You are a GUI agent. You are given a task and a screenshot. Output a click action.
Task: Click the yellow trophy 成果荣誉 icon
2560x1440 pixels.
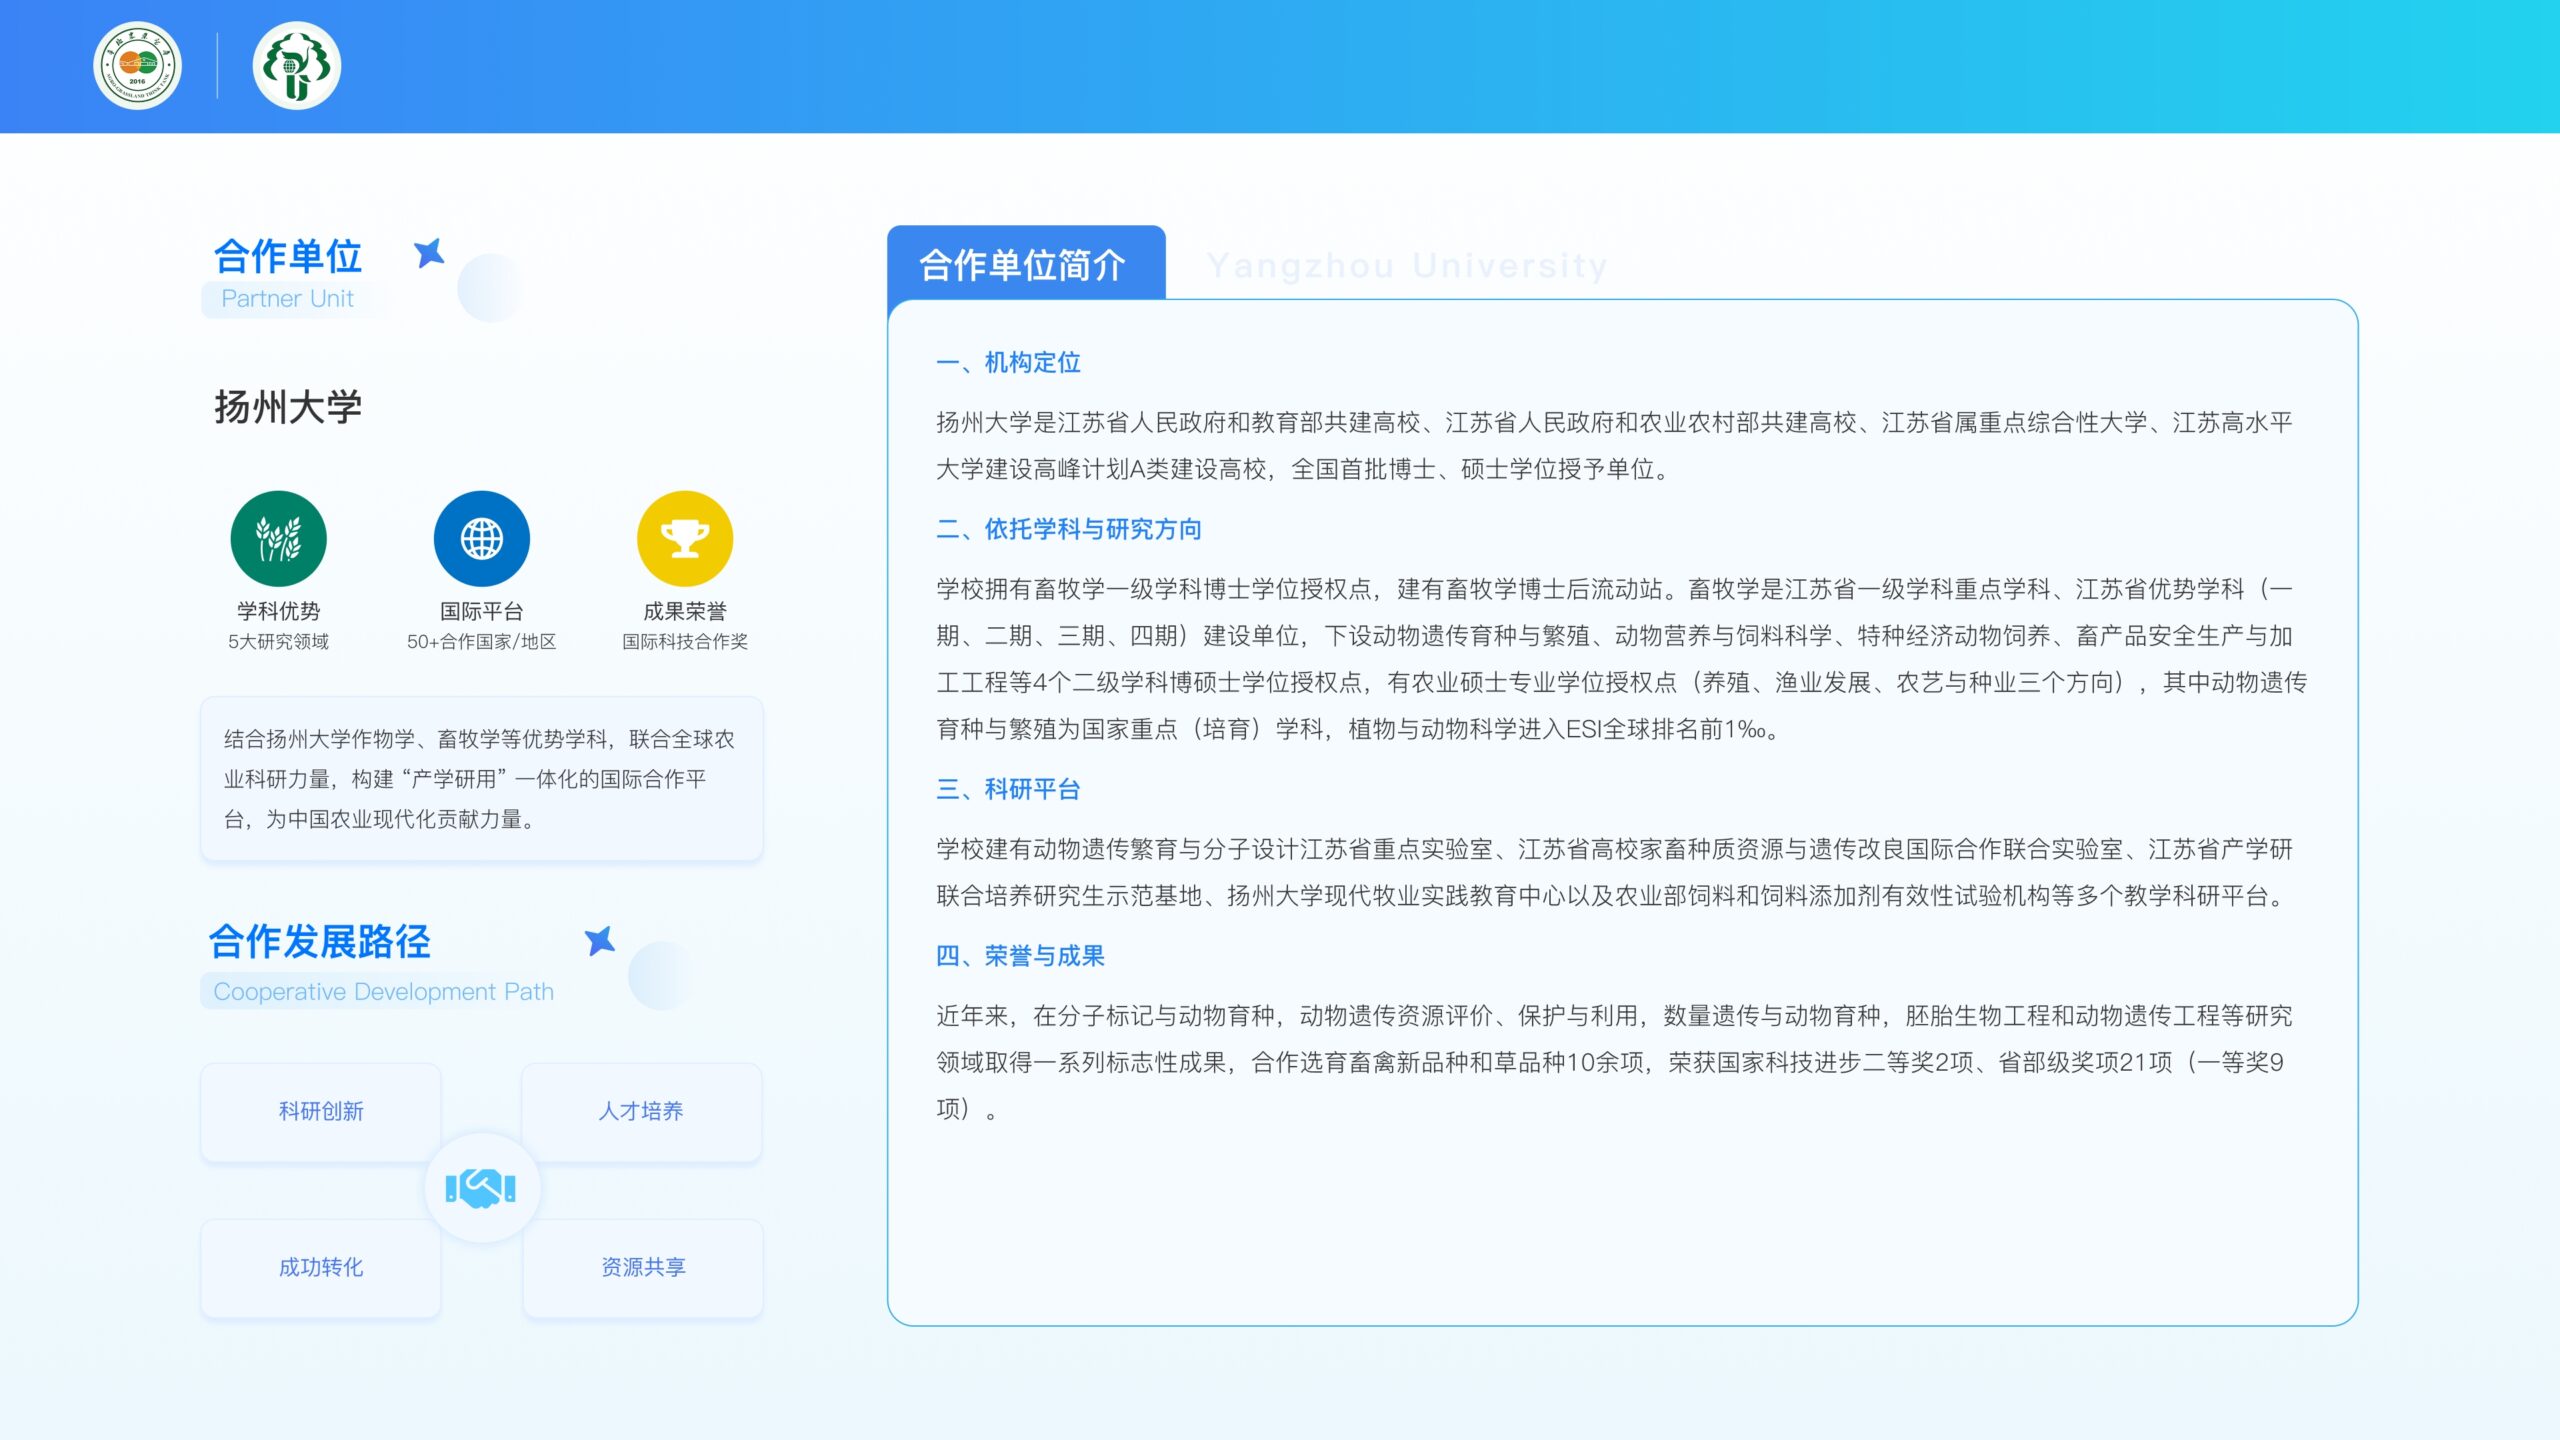point(685,538)
